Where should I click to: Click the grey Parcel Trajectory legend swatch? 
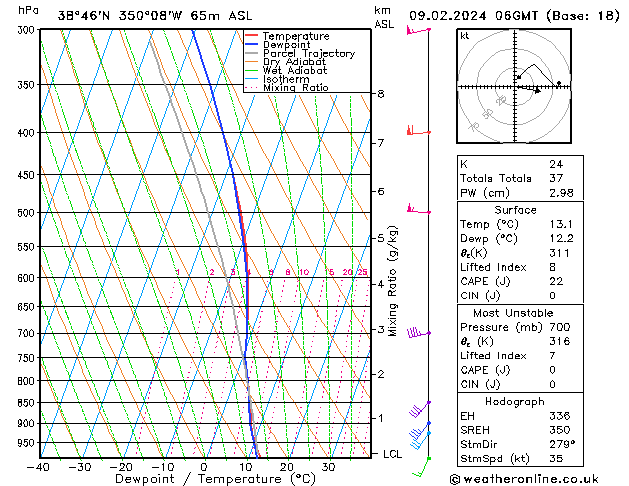[x=252, y=53]
